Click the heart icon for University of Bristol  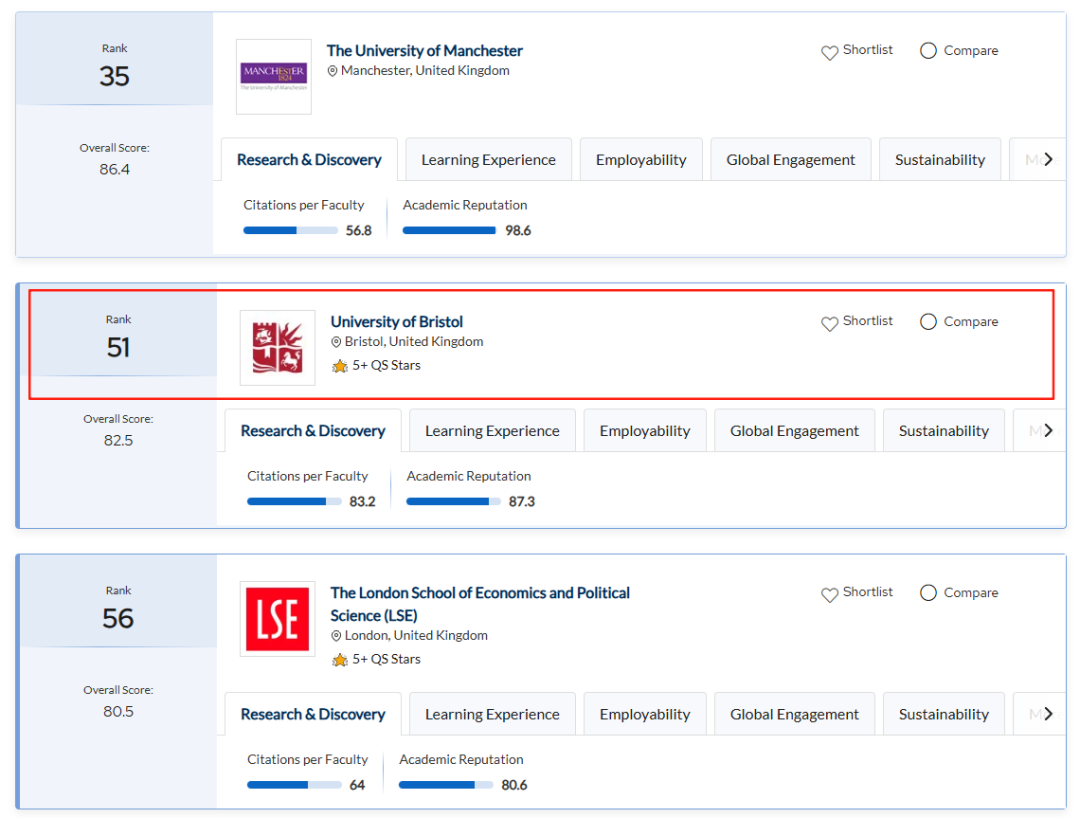pyautogui.click(x=830, y=323)
